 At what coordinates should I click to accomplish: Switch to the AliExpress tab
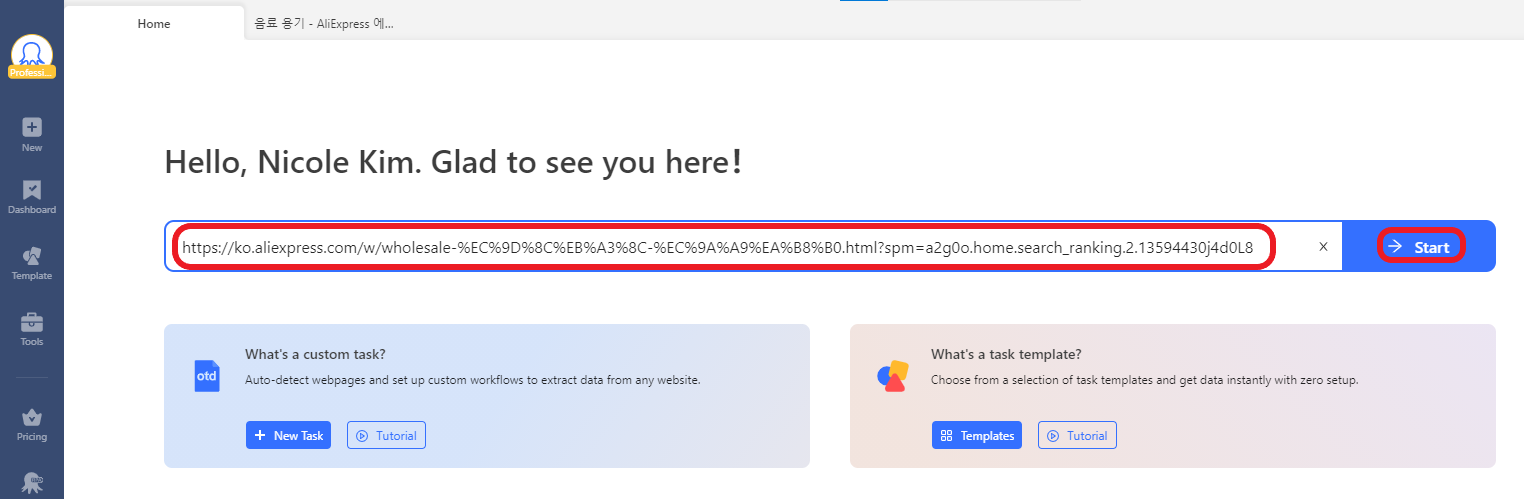tap(324, 24)
